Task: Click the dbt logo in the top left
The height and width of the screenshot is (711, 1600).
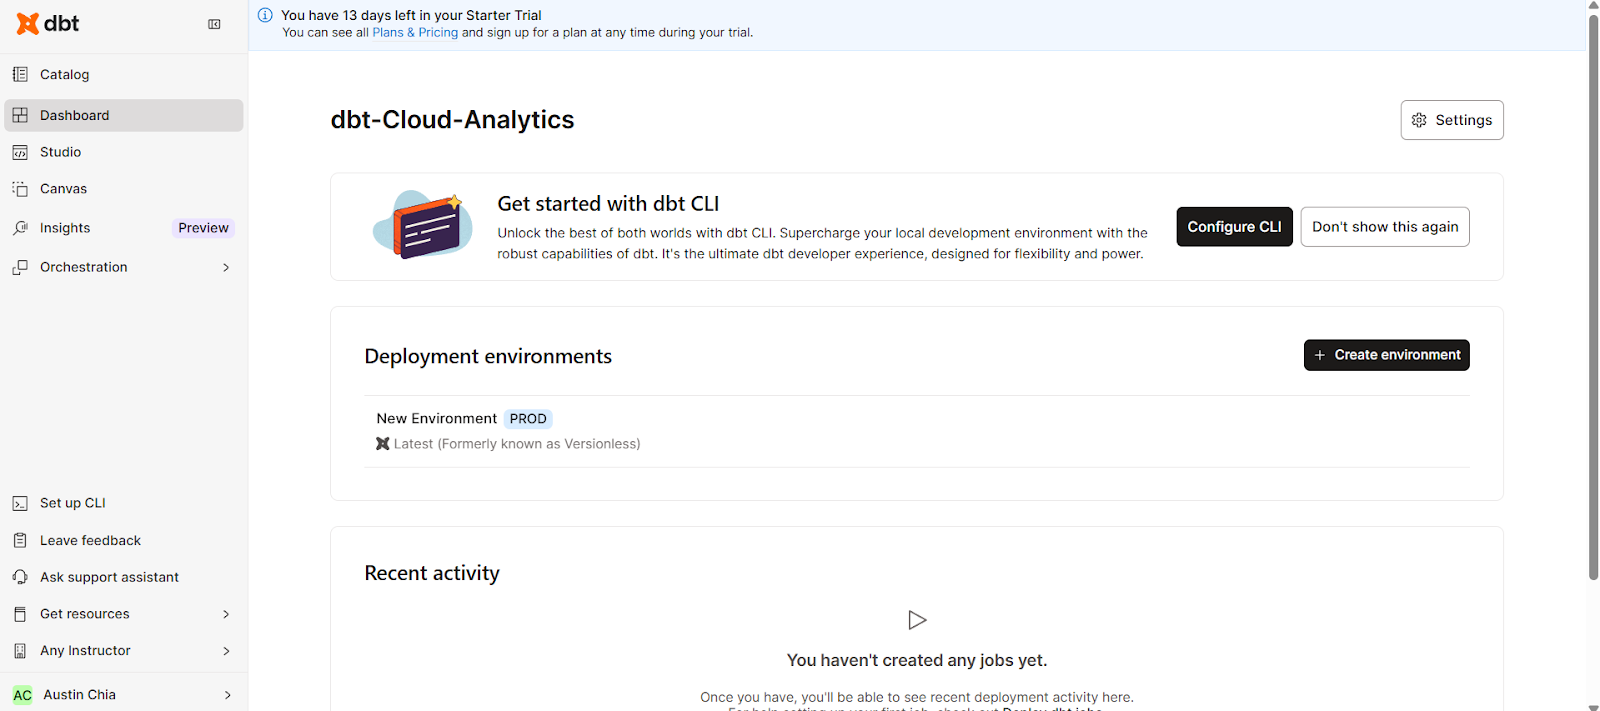Action: pyautogui.click(x=46, y=23)
